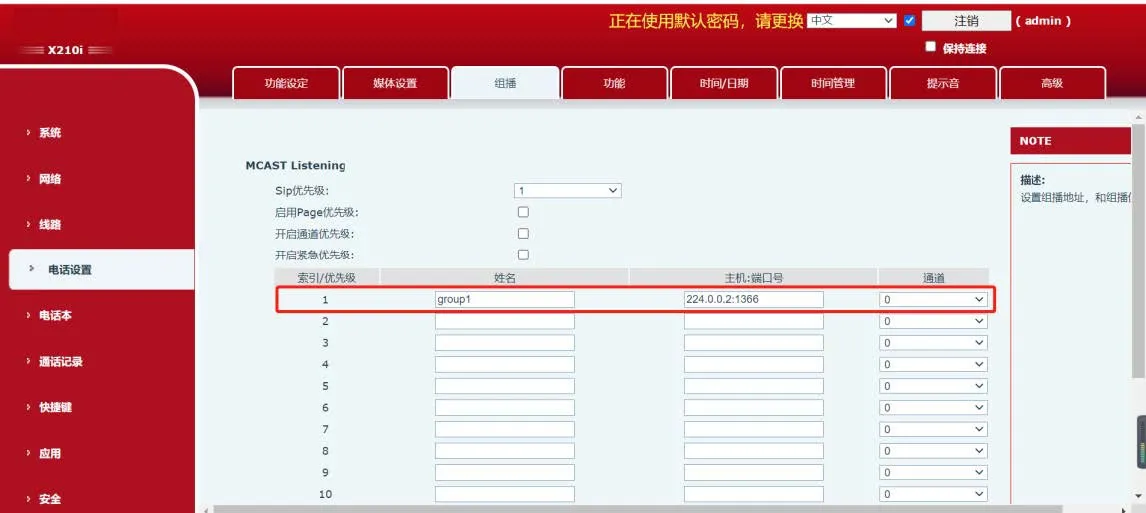Open 快捷键 sidebar section
Viewport: 1146px width, 513px height.
55,408
